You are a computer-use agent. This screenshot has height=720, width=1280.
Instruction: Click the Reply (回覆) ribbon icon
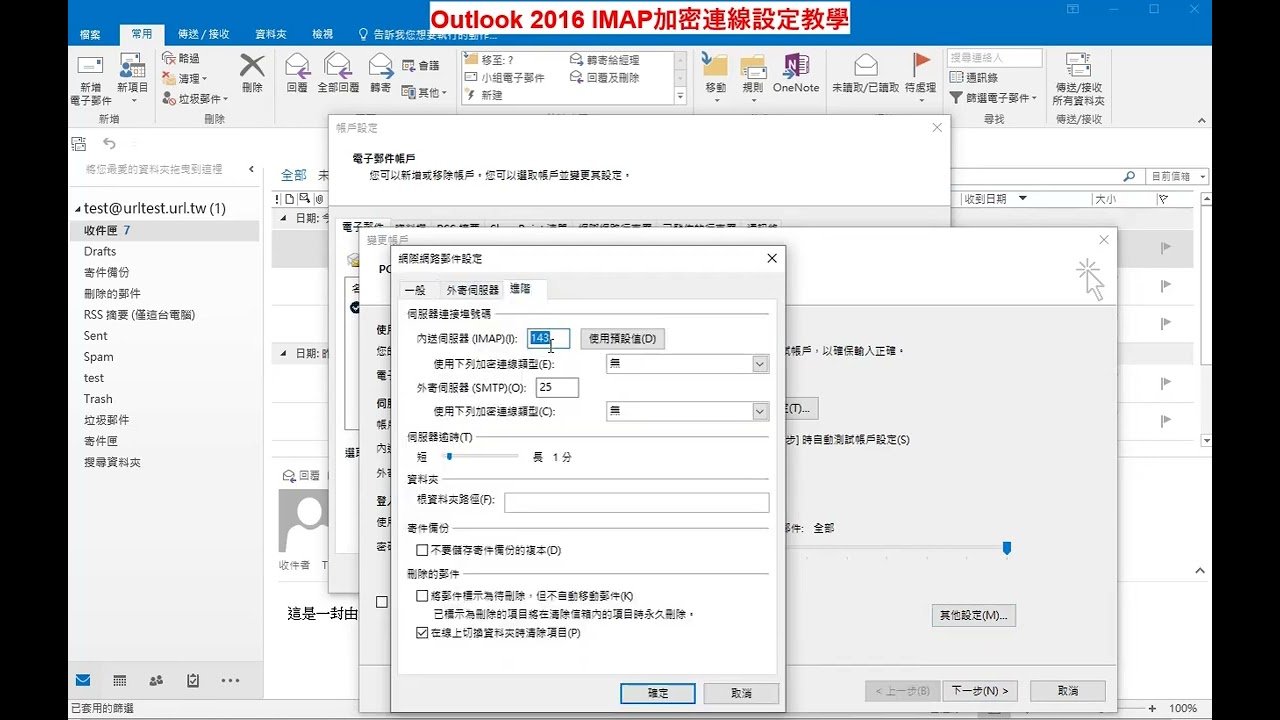297,66
